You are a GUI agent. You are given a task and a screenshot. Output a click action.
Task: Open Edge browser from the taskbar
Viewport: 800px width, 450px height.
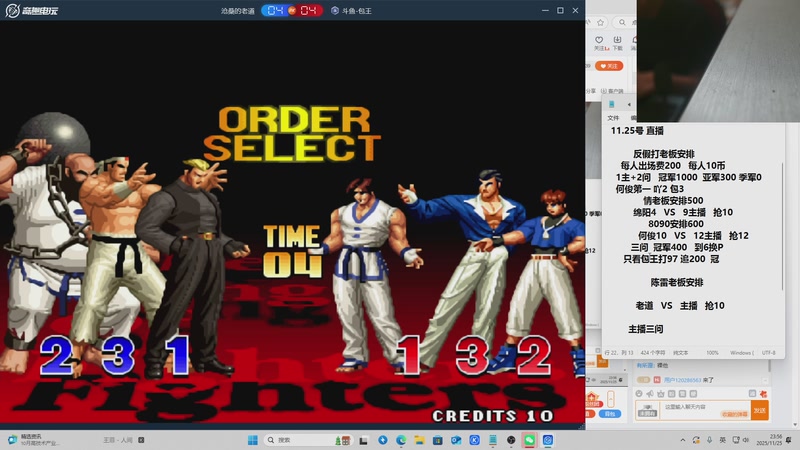click(401, 440)
